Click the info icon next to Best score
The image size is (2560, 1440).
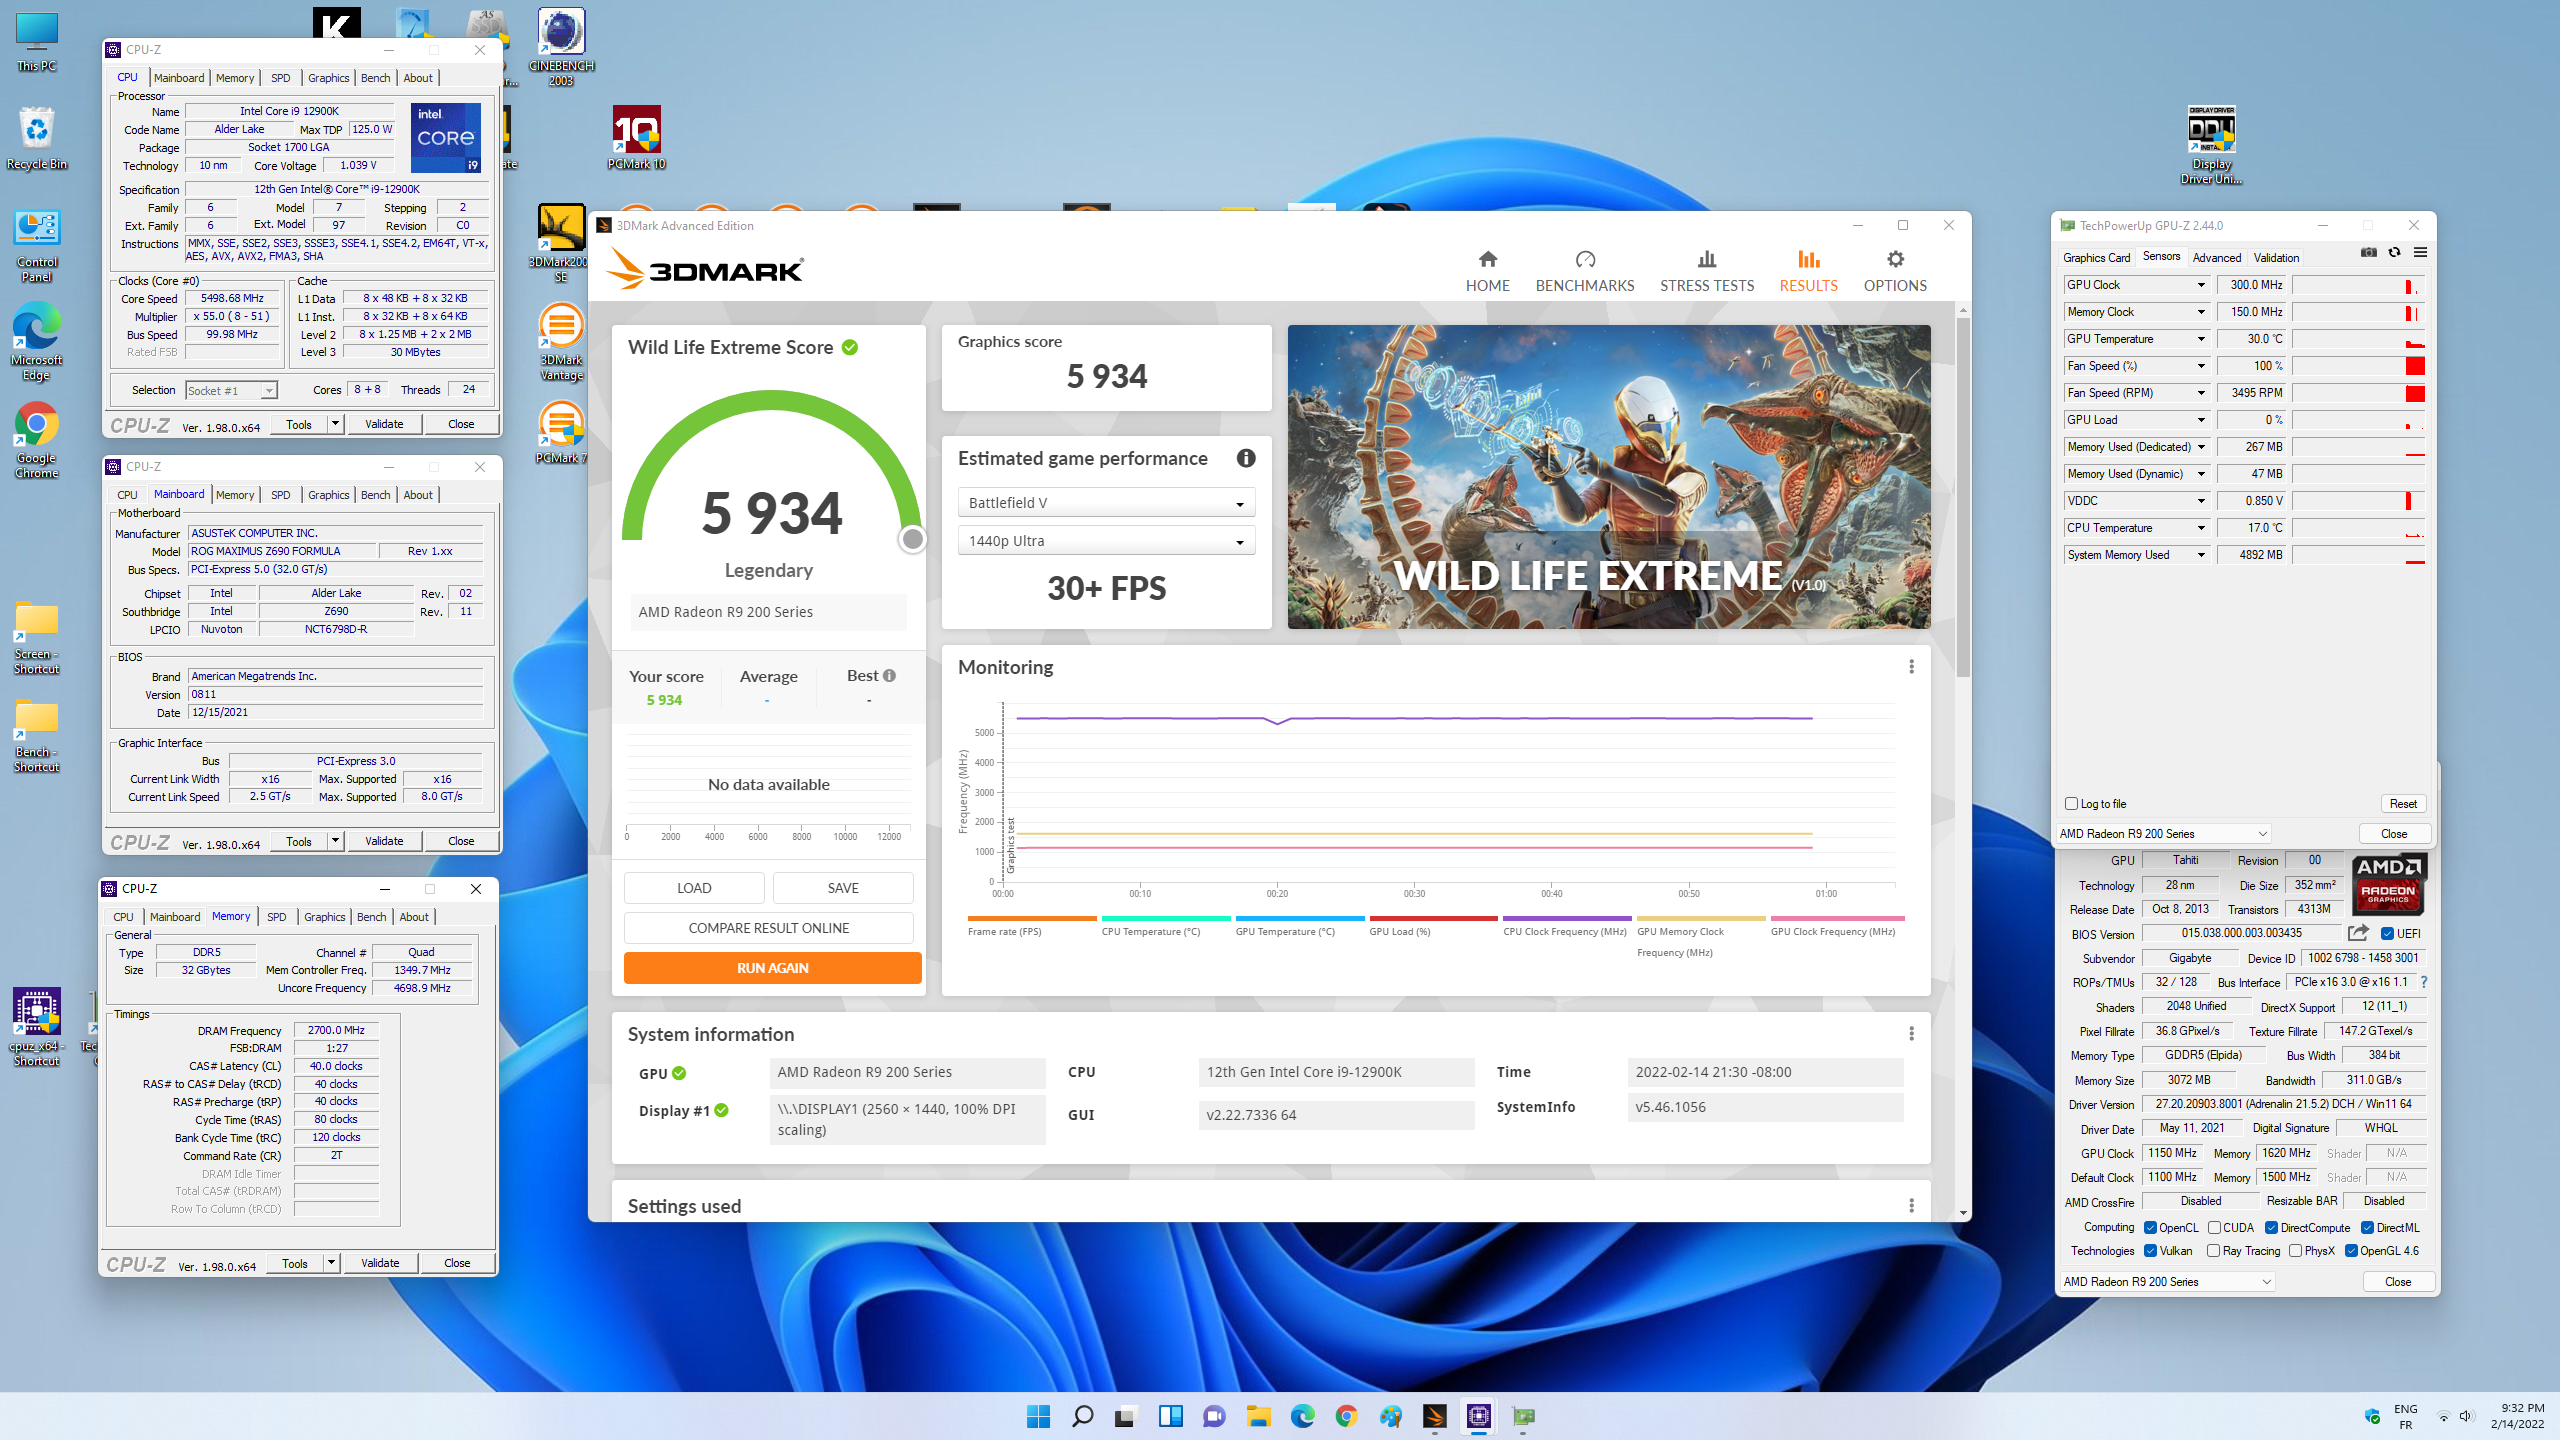[x=889, y=675]
